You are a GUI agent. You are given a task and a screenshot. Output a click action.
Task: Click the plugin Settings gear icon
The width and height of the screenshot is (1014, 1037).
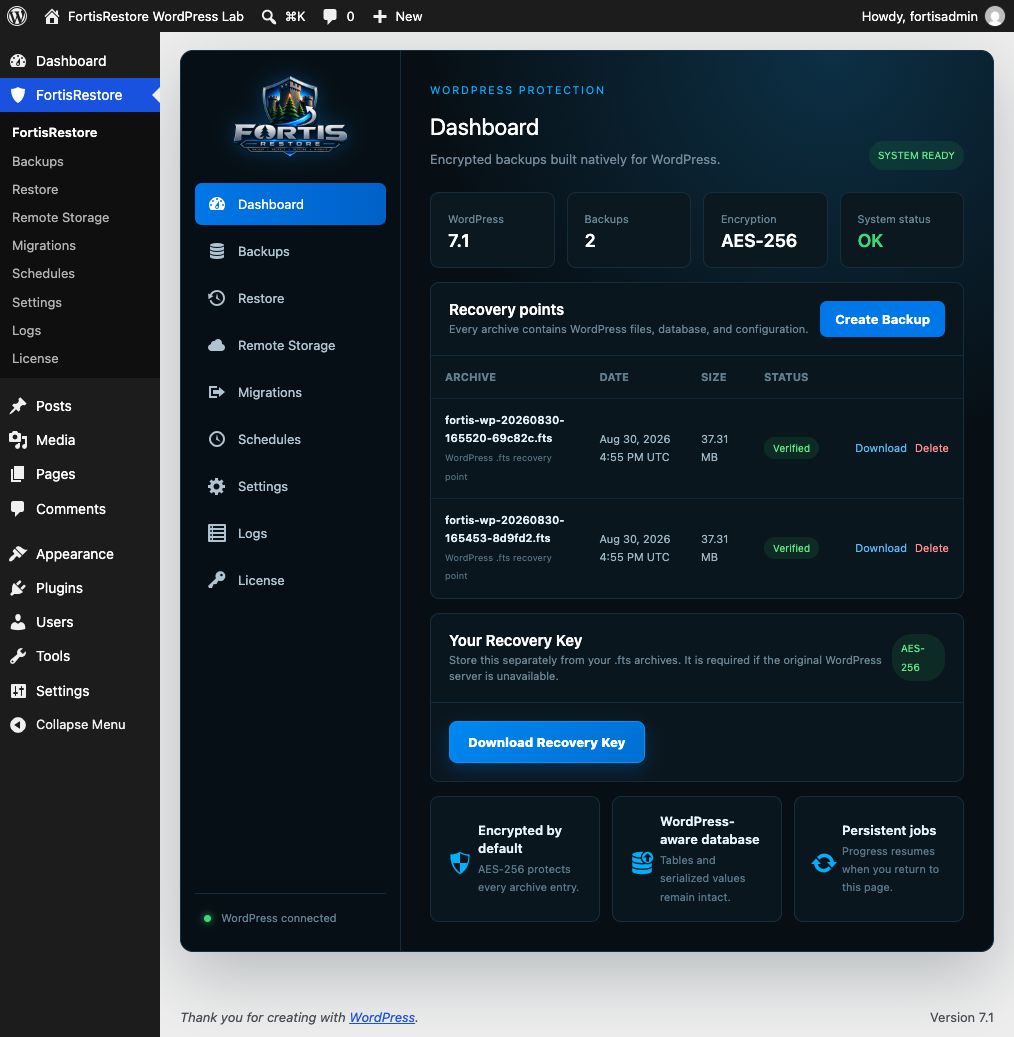pos(216,486)
